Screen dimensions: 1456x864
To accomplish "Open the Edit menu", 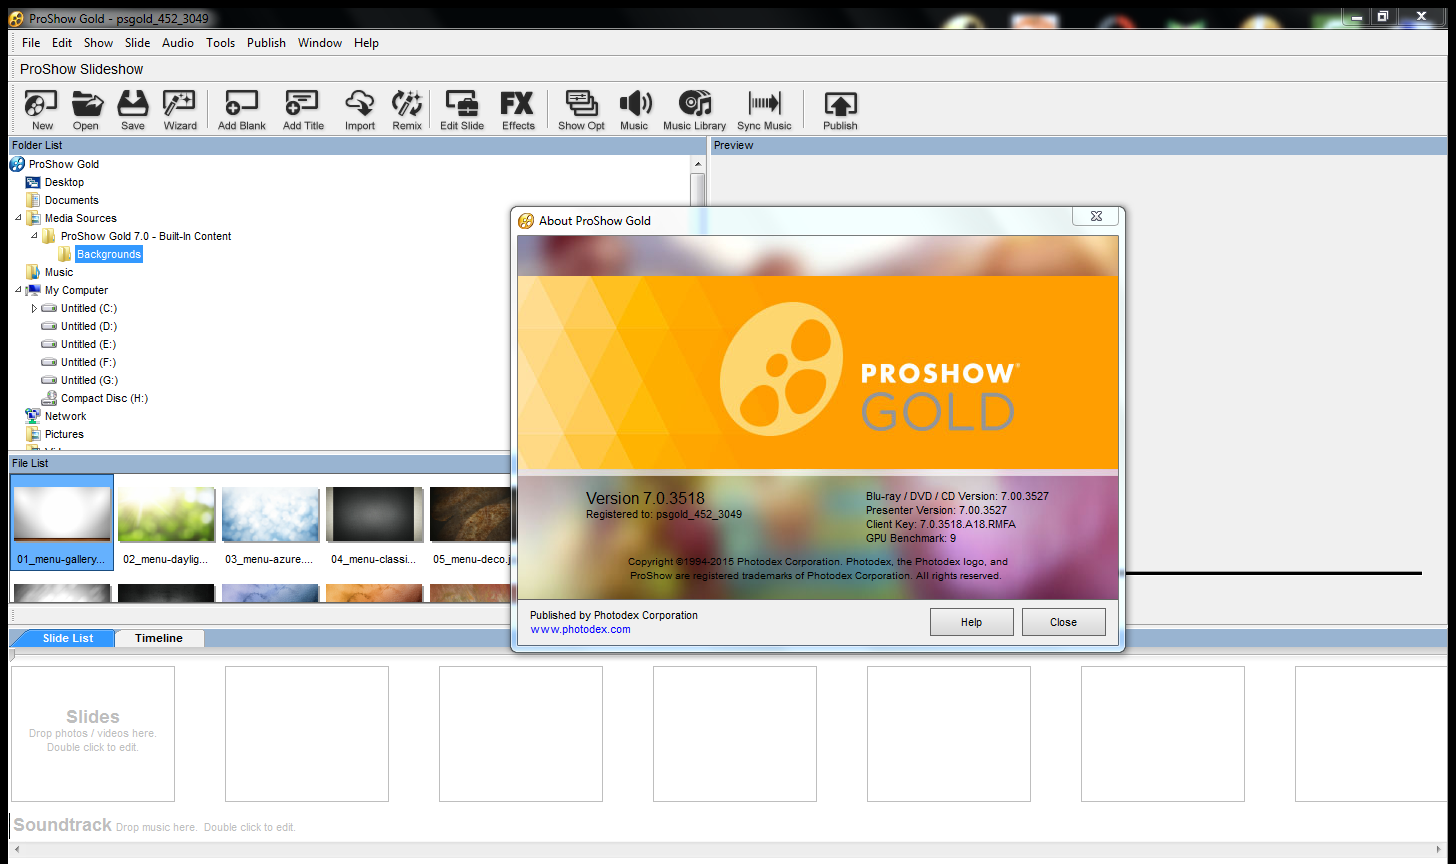I will pyautogui.click(x=62, y=43).
